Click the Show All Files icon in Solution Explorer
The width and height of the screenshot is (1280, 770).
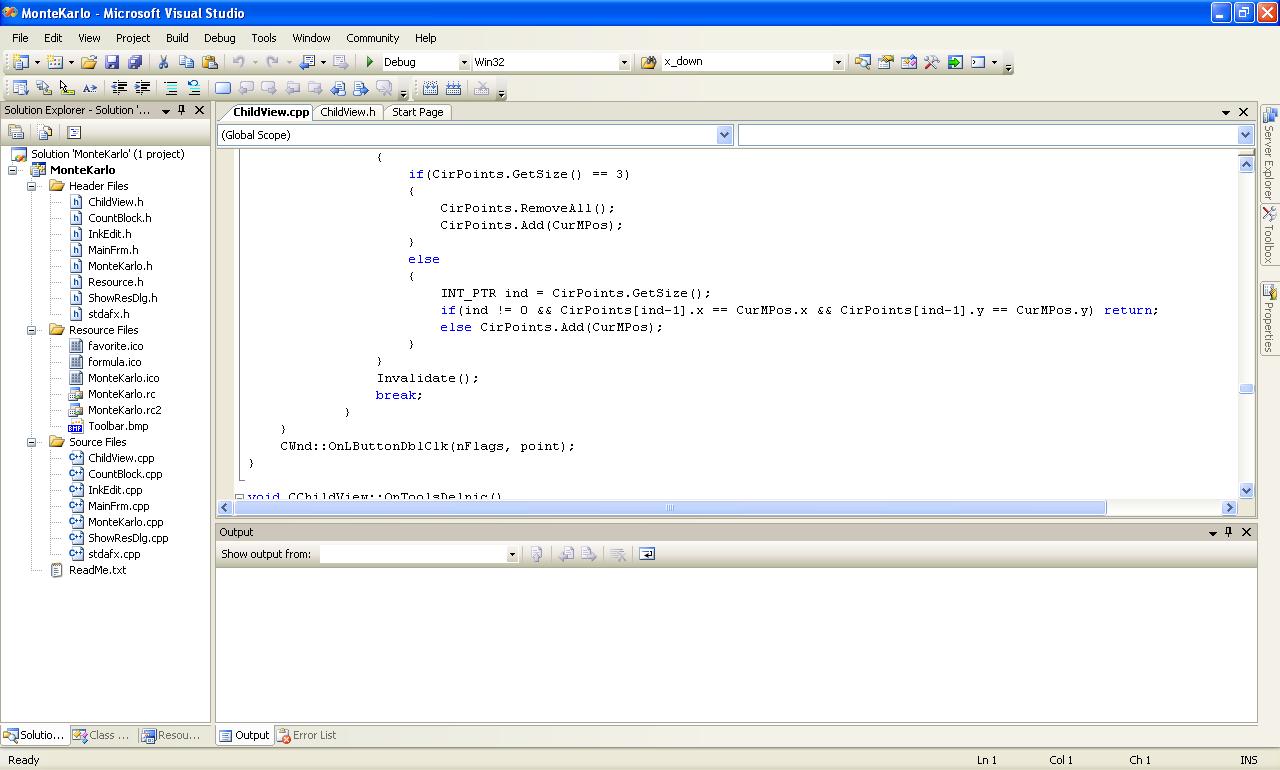click(x=45, y=132)
